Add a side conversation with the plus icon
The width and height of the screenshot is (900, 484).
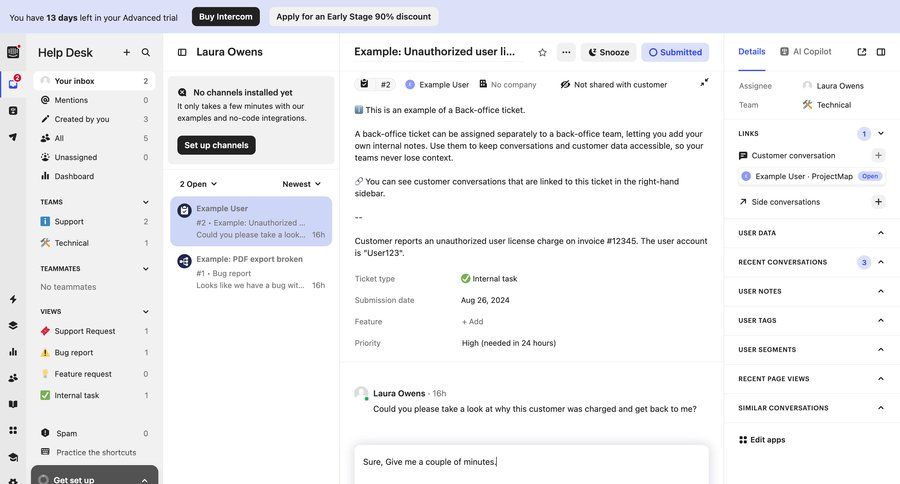[x=878, y=202]
